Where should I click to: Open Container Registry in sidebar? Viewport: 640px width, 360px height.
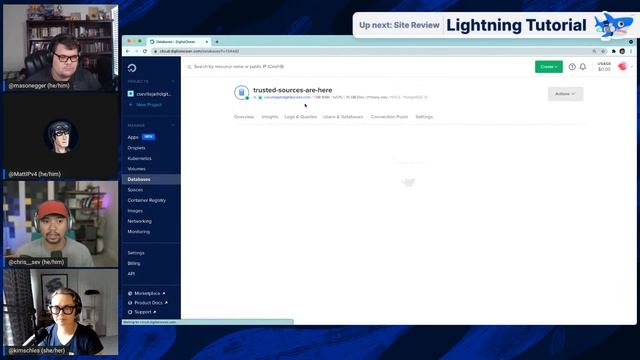147,200
